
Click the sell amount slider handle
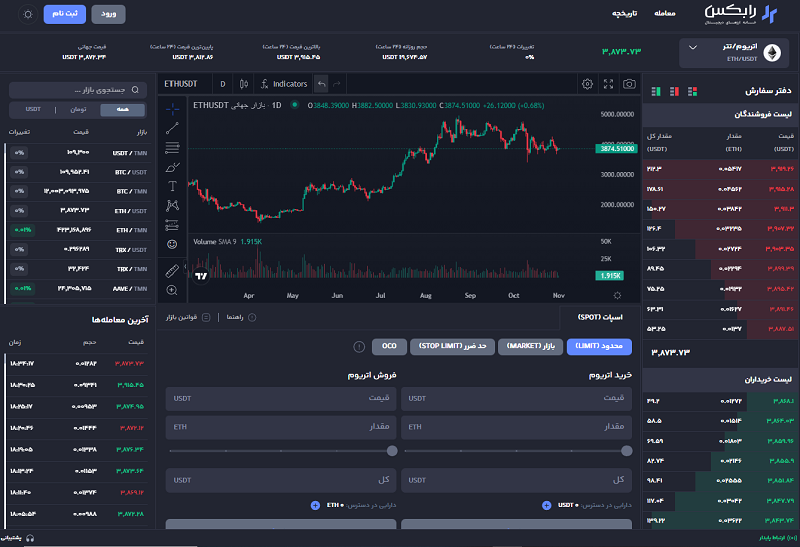392,451
